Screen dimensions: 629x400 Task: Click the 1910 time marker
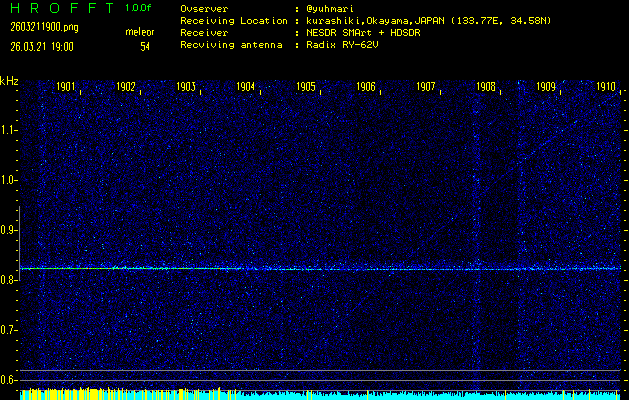coord(605,87)
